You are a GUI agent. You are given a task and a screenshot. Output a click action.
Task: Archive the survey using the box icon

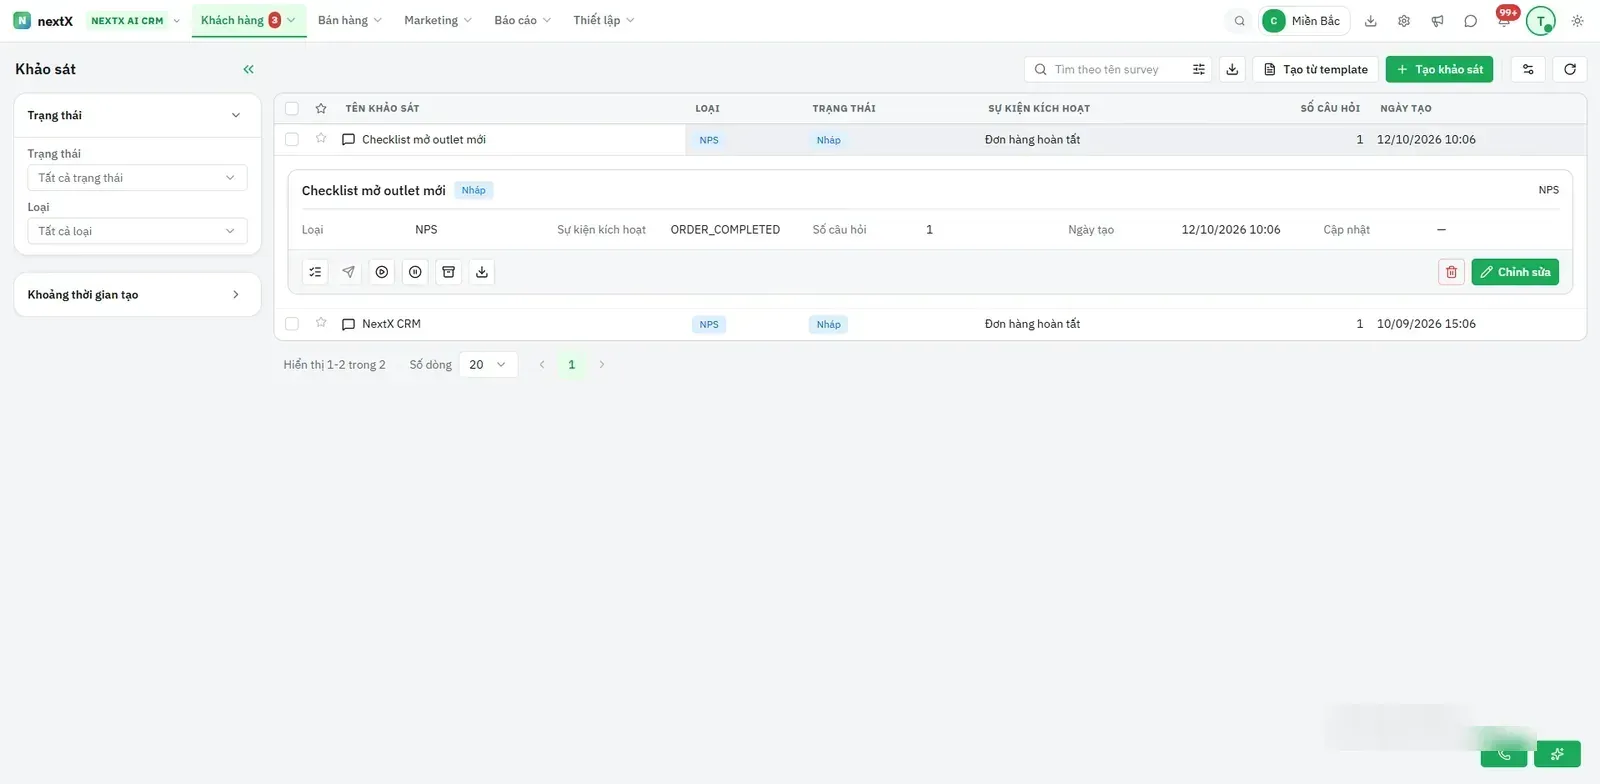pyautogui.click(x=449, y=272)
